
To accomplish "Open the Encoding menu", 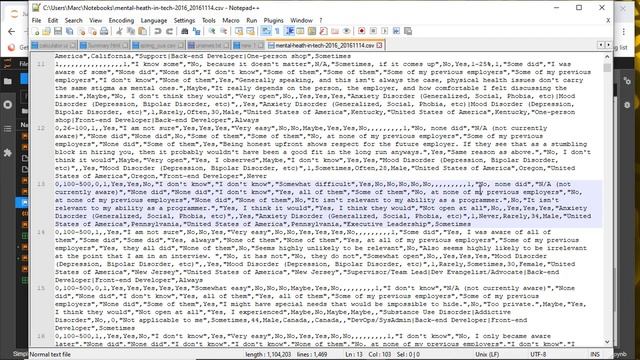I will coord(121,20).
